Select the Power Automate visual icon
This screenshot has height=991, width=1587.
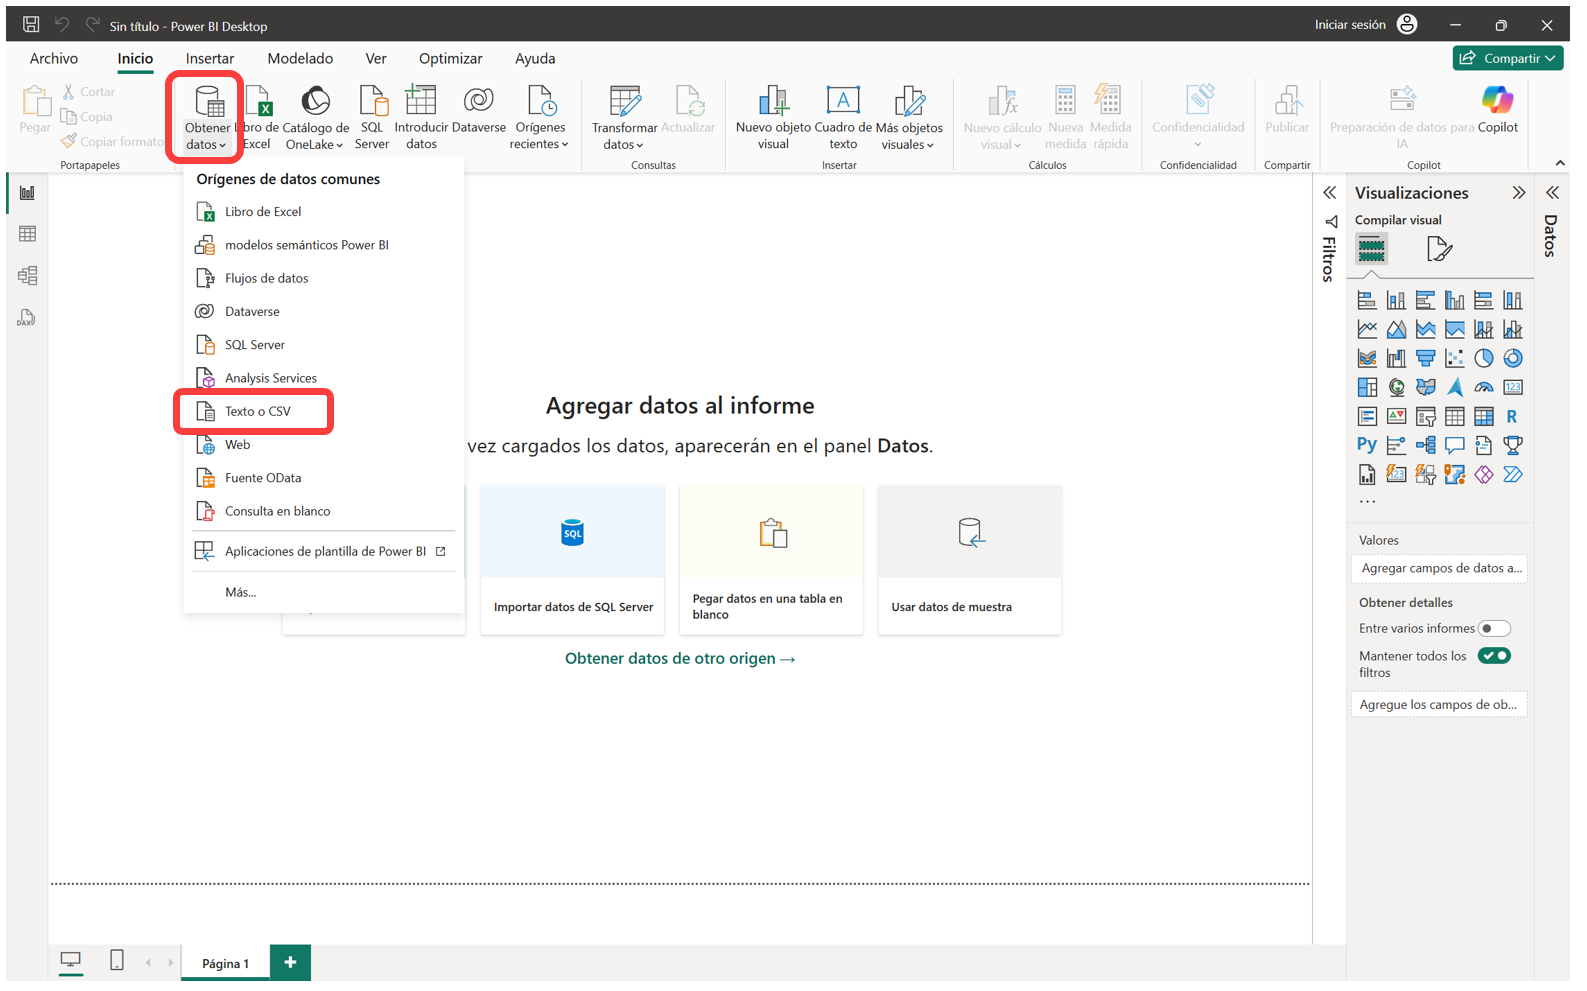[x=1513, y=474]
